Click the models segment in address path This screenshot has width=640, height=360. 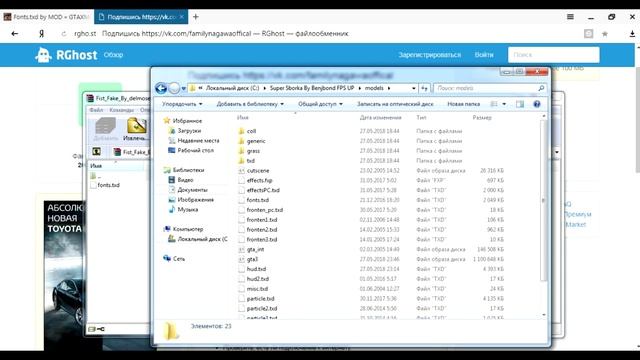click(x=374, y=88)
